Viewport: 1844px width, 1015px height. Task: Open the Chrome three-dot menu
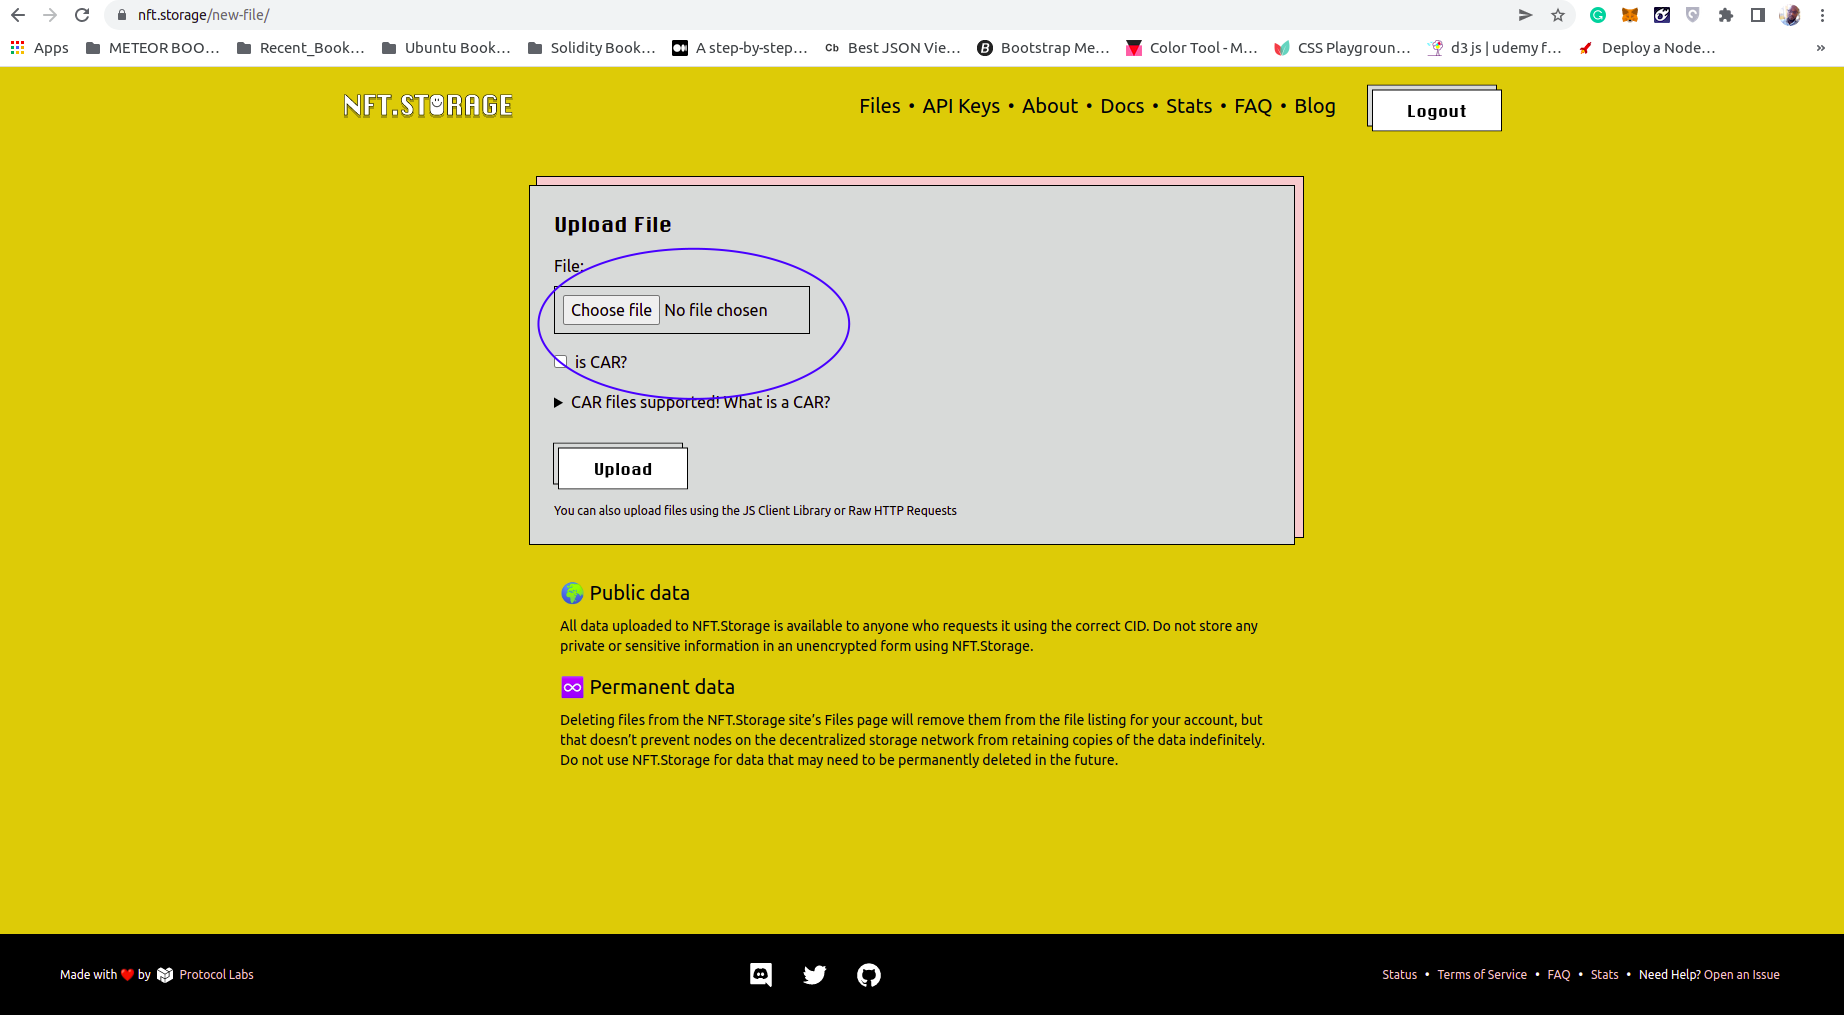[1822, 15]
